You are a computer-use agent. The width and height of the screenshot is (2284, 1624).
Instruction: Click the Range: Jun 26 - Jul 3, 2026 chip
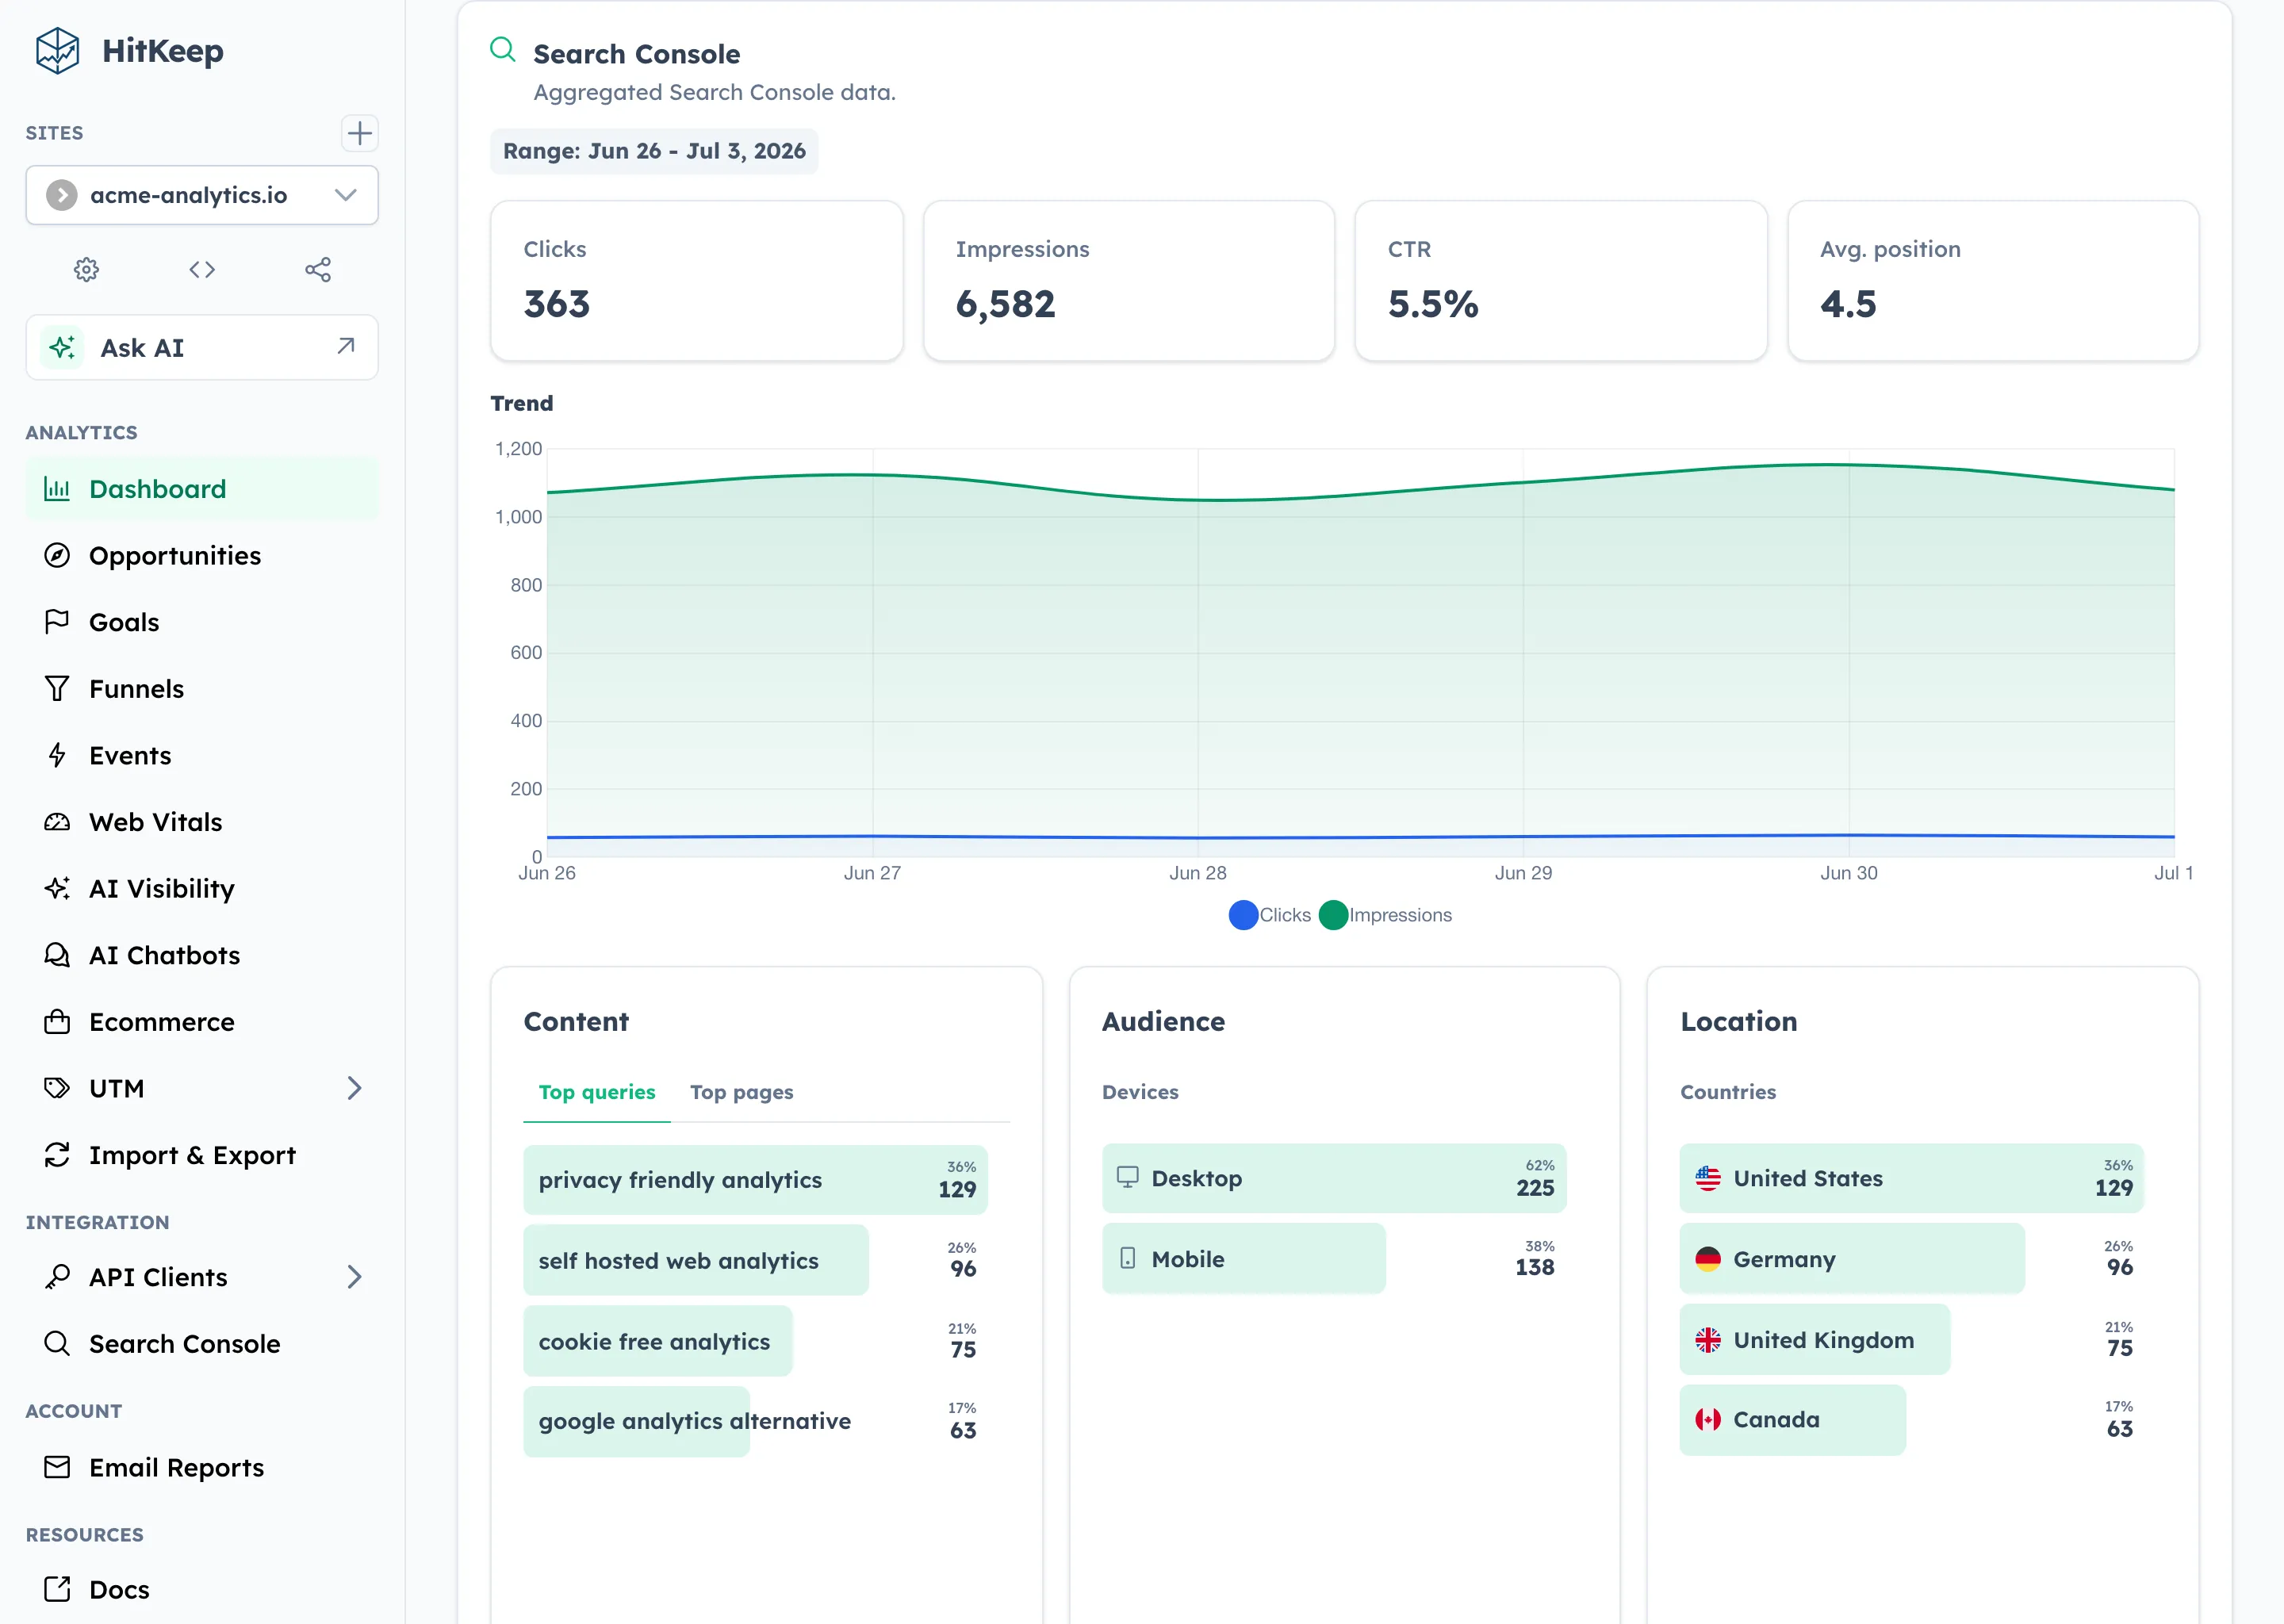point(654,151)
